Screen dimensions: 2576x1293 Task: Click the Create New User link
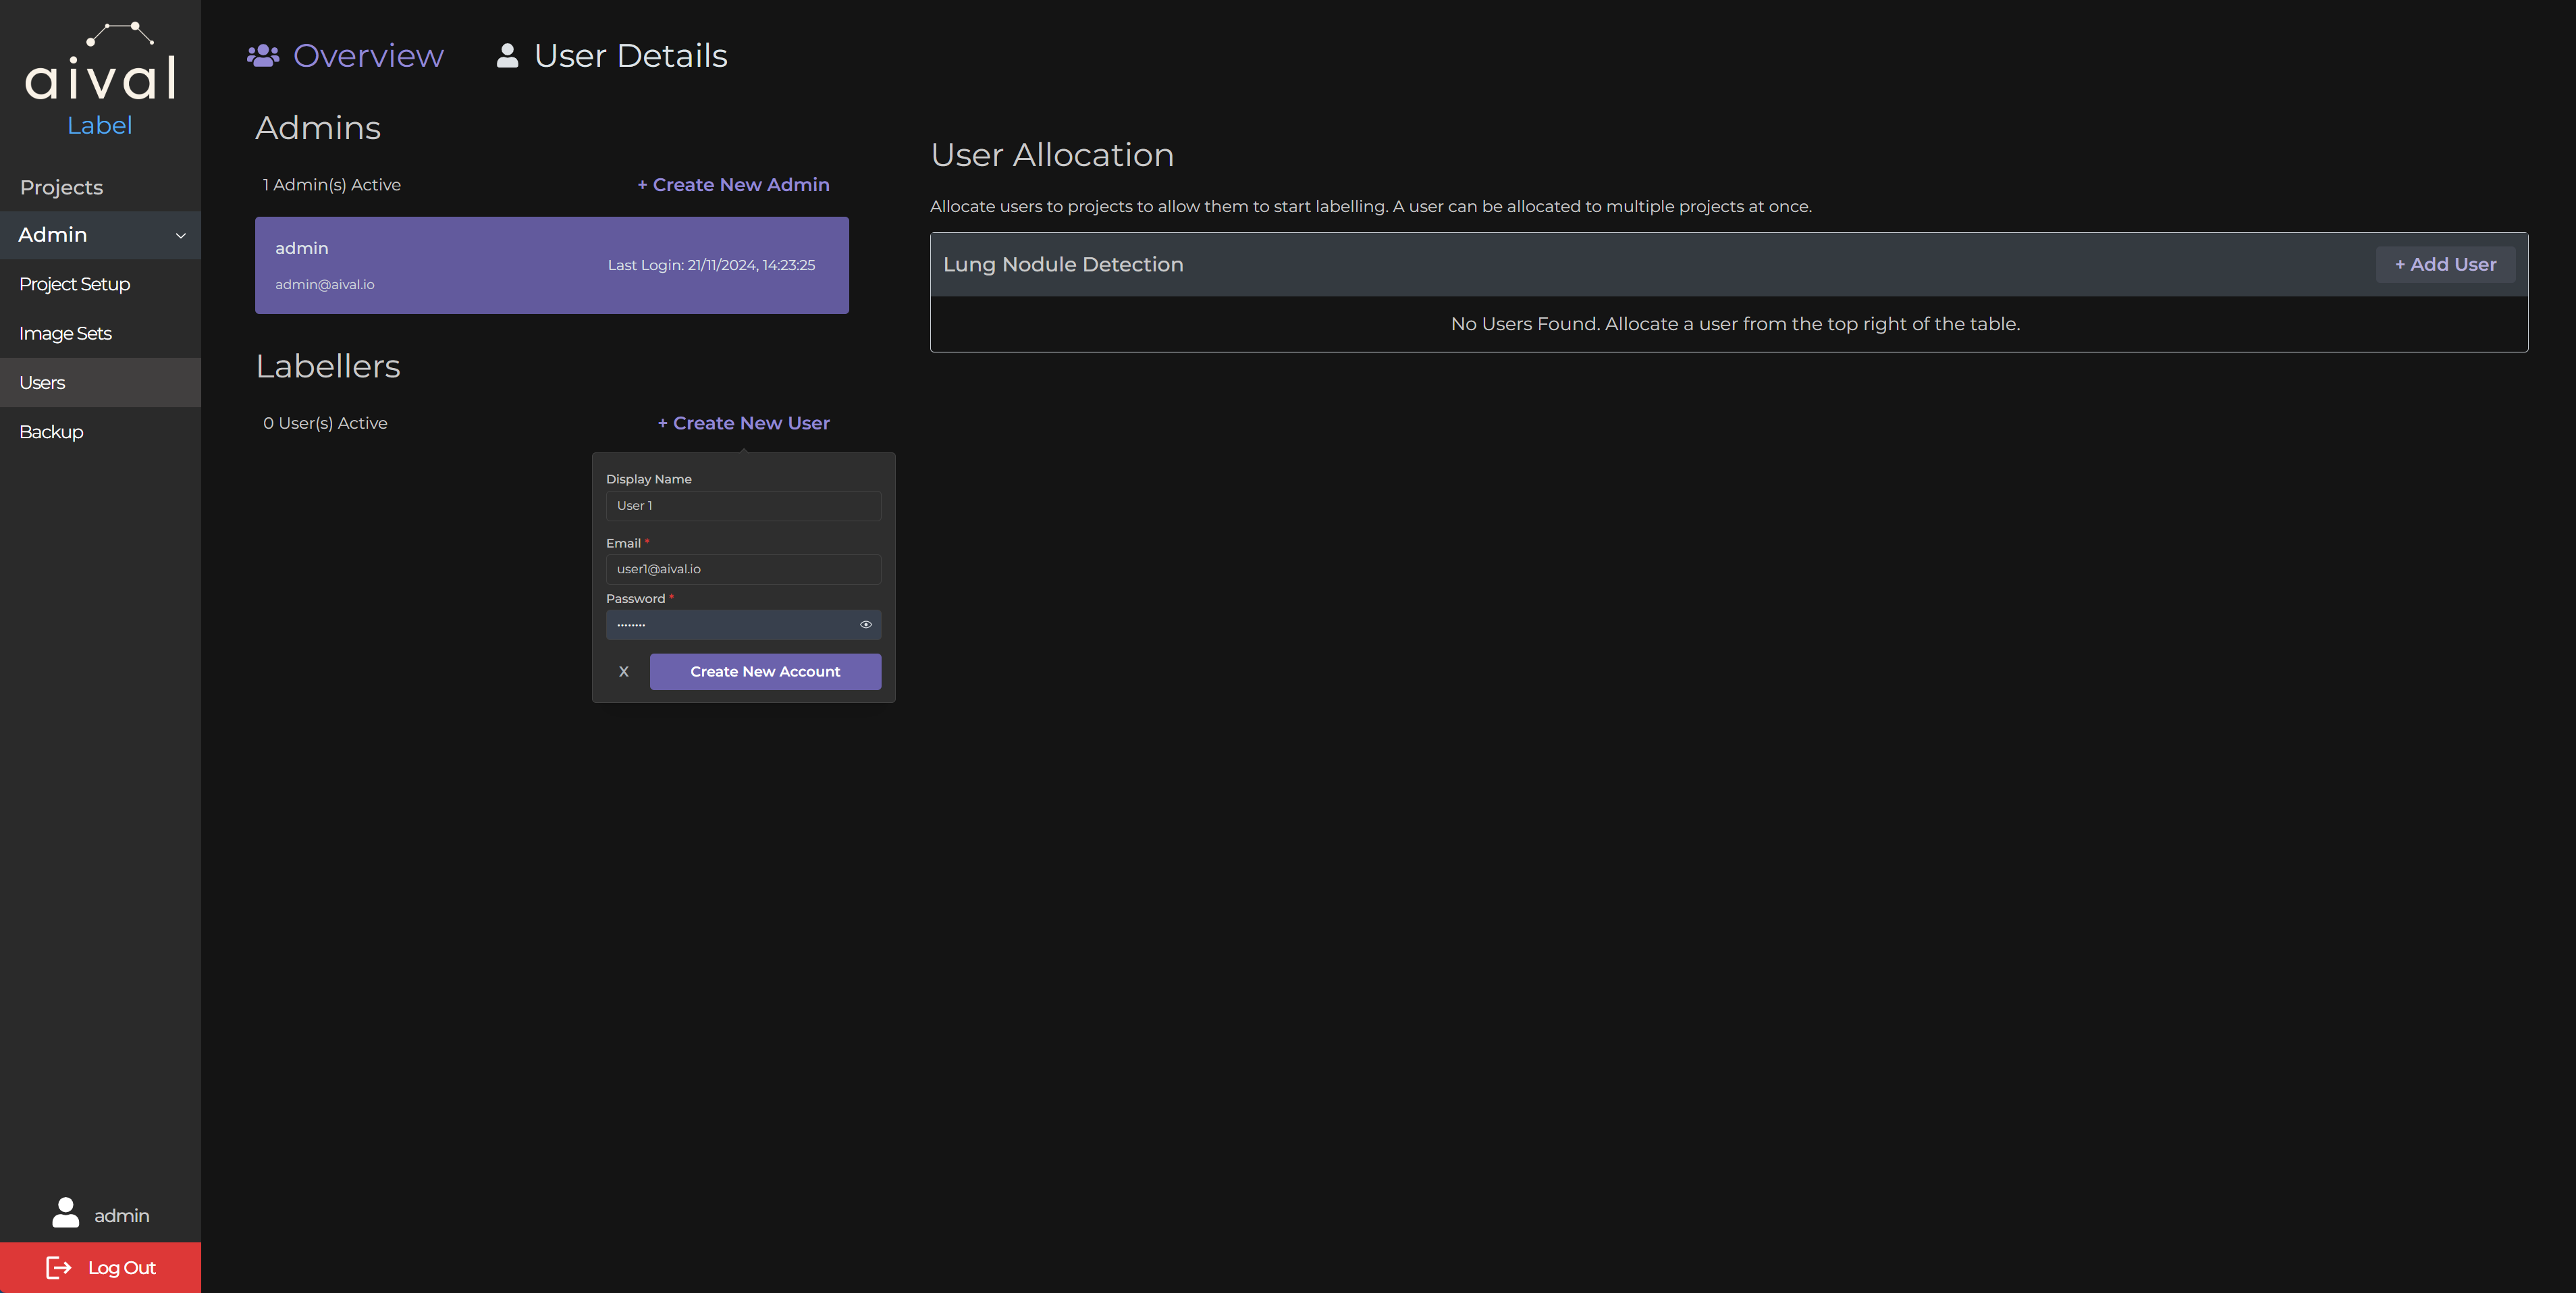(743, 422)
